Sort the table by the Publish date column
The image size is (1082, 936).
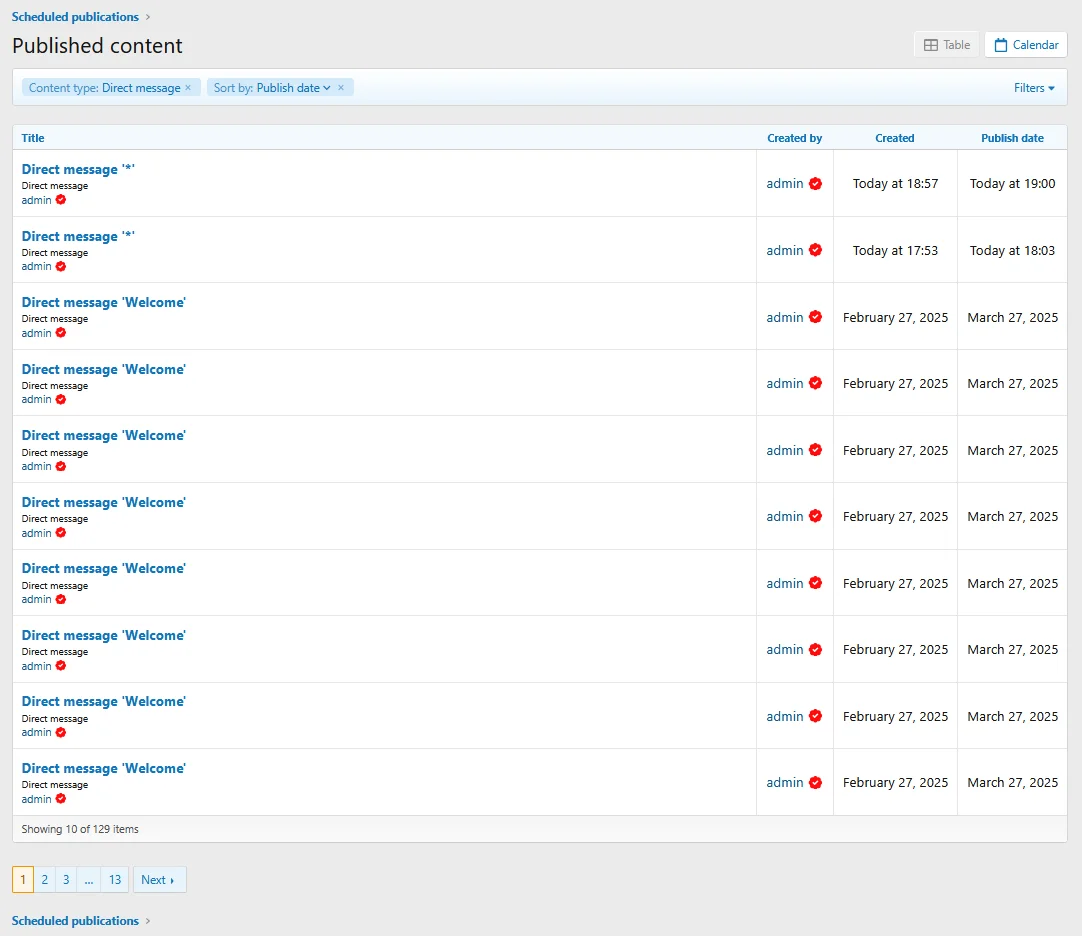(x=1012, y=138)
